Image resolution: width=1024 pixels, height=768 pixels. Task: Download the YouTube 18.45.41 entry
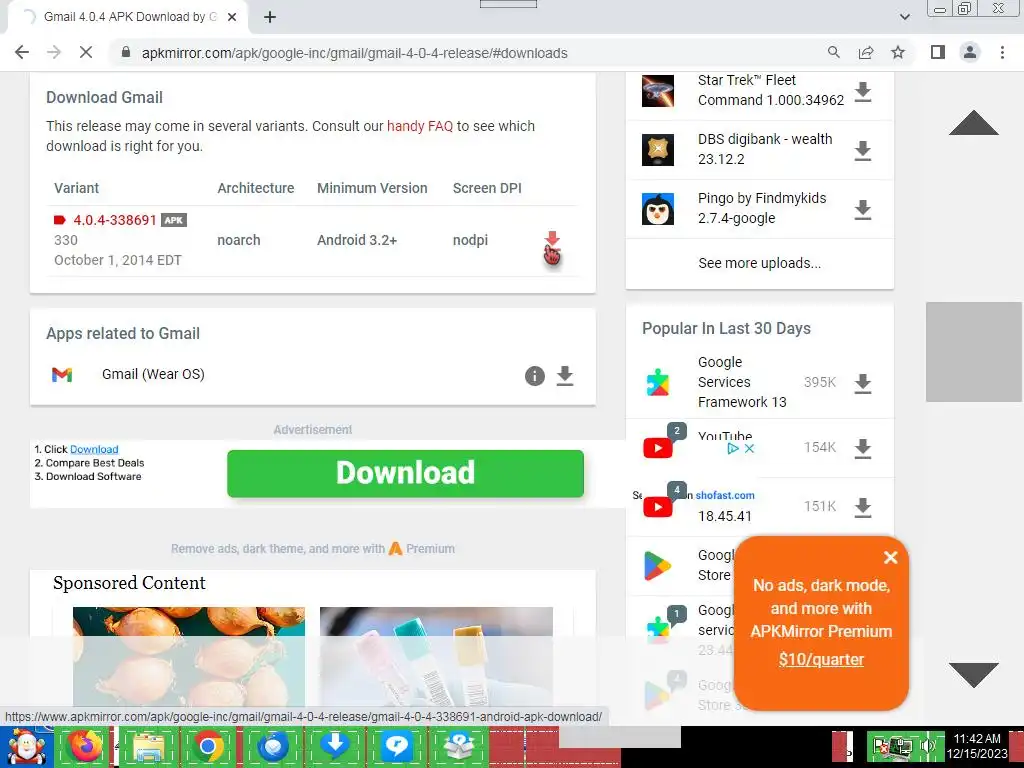tap(863, 507)
